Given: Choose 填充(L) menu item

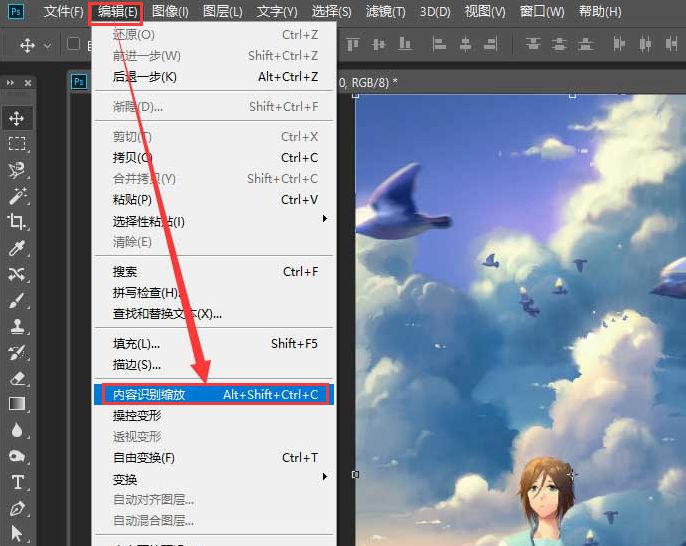Looking at the screenshot, I should tap(214, 344).
